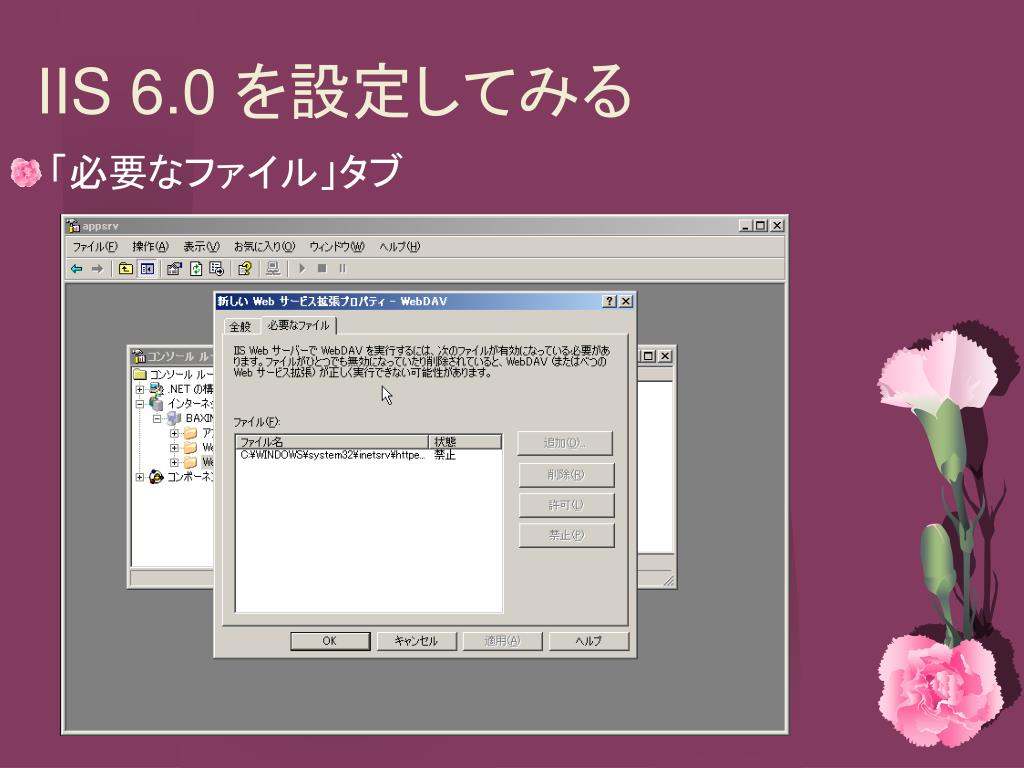Viewport: 1024px width, 768px height.
Task: Open the Properties toolbar icon
Action: (174, 268)
